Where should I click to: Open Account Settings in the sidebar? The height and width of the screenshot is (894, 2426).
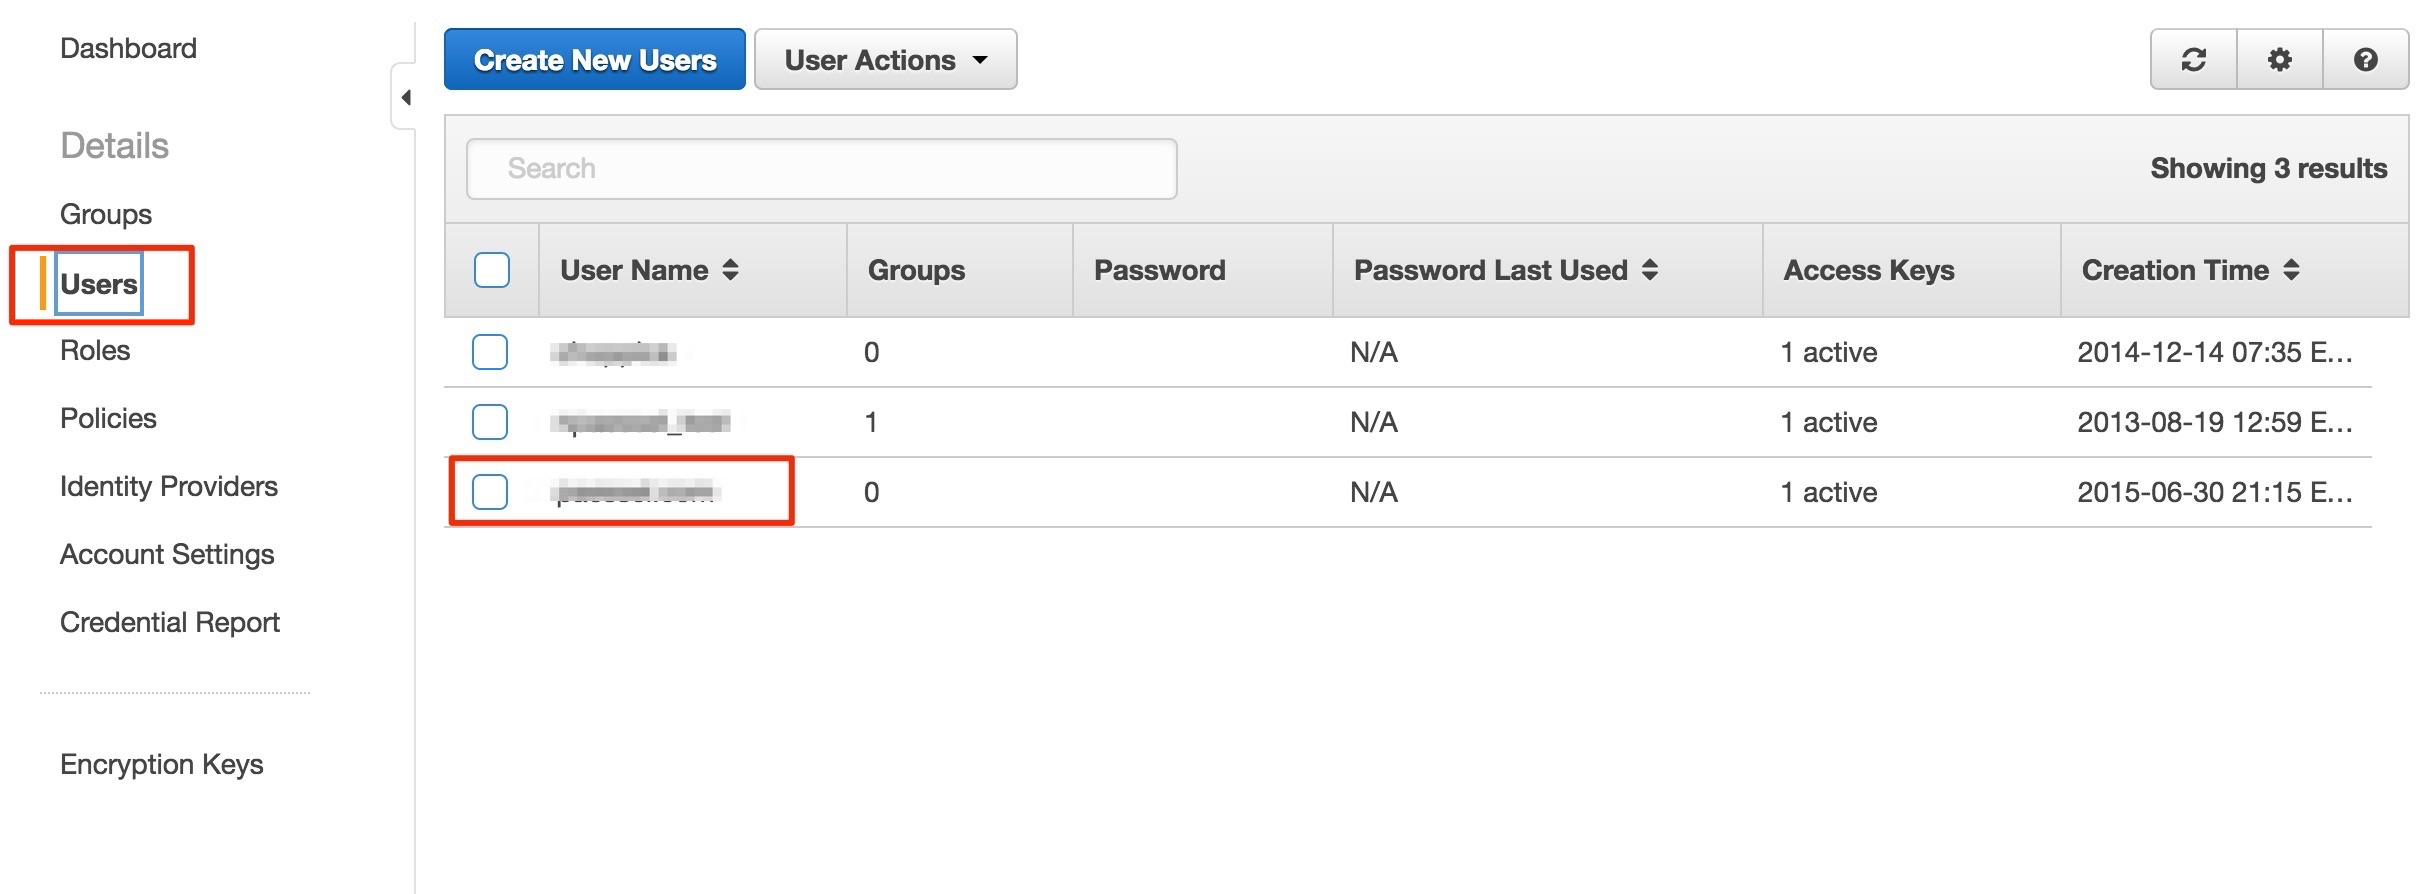coord(167,554)
